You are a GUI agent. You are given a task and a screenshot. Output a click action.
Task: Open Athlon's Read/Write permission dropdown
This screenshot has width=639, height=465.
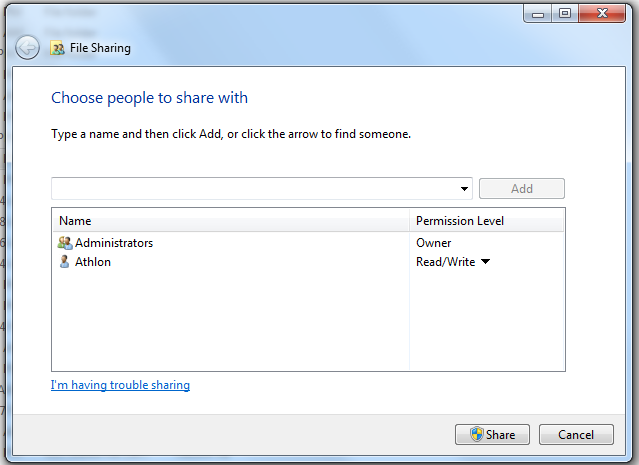pos(485,262)
